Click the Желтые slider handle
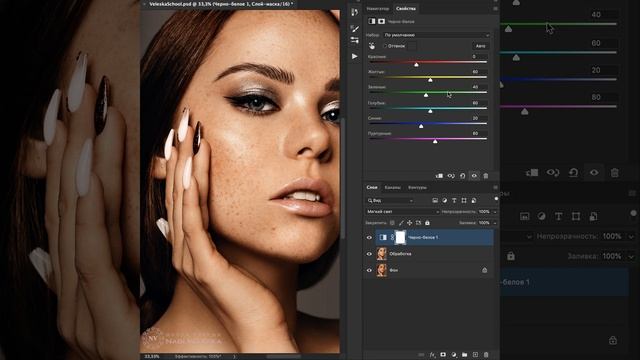 pyautogui.click(x=430, y=80)
